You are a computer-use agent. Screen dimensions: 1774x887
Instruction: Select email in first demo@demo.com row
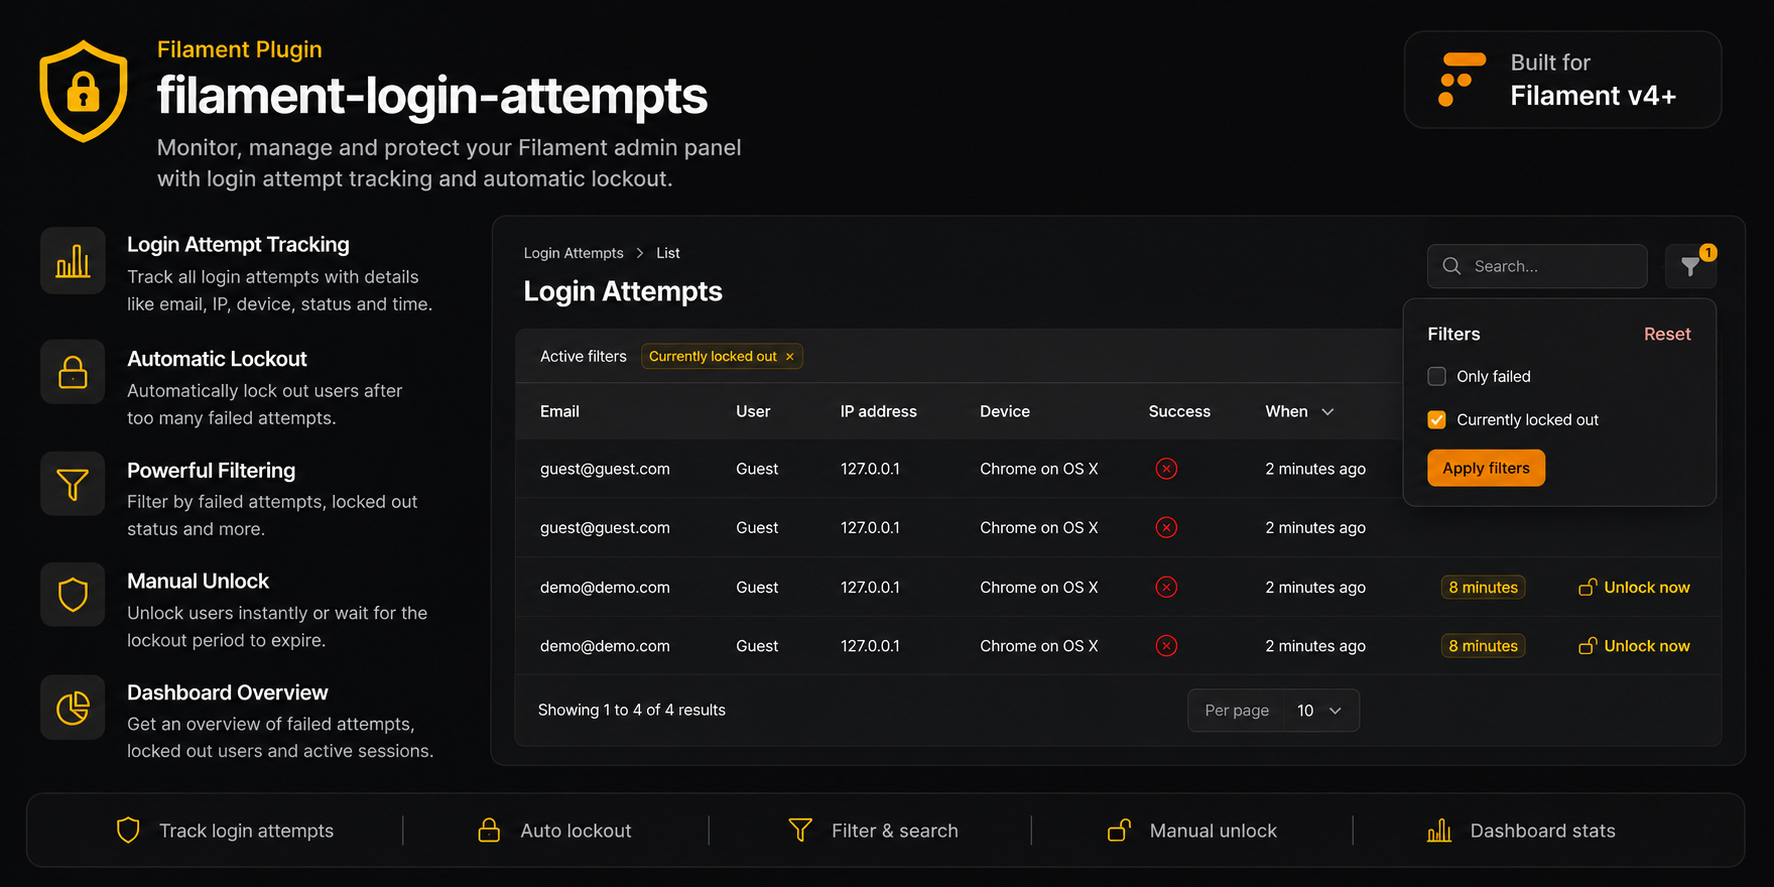pos(605,587)
